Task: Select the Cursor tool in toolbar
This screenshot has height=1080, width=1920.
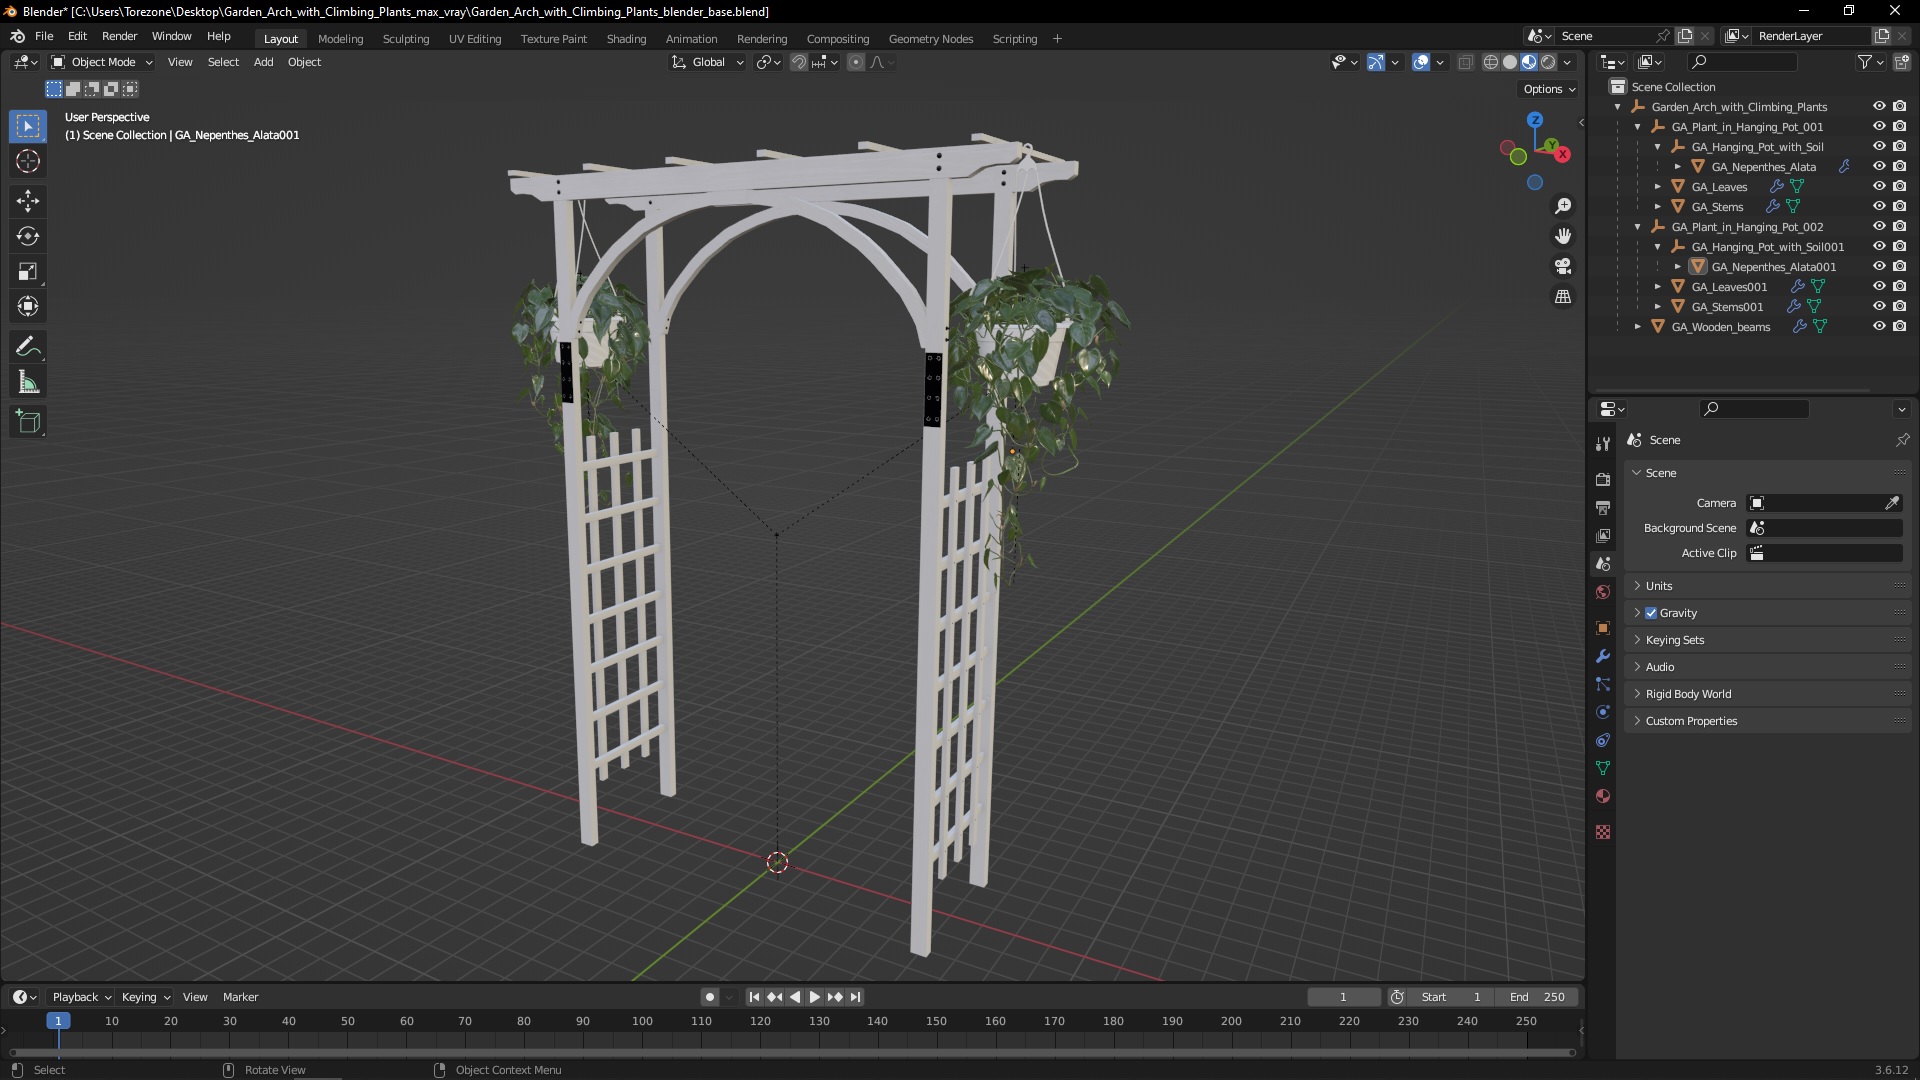Action: point(28,161)
